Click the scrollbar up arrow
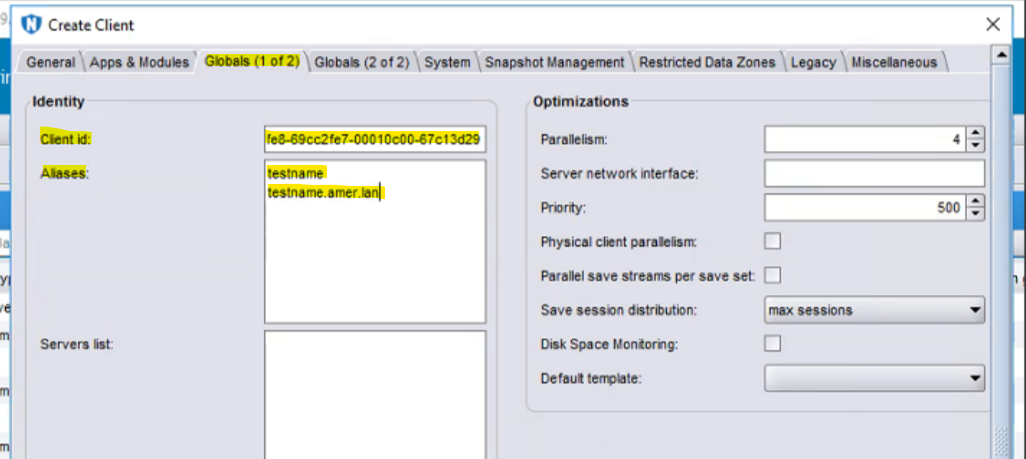 [1000, 55]
